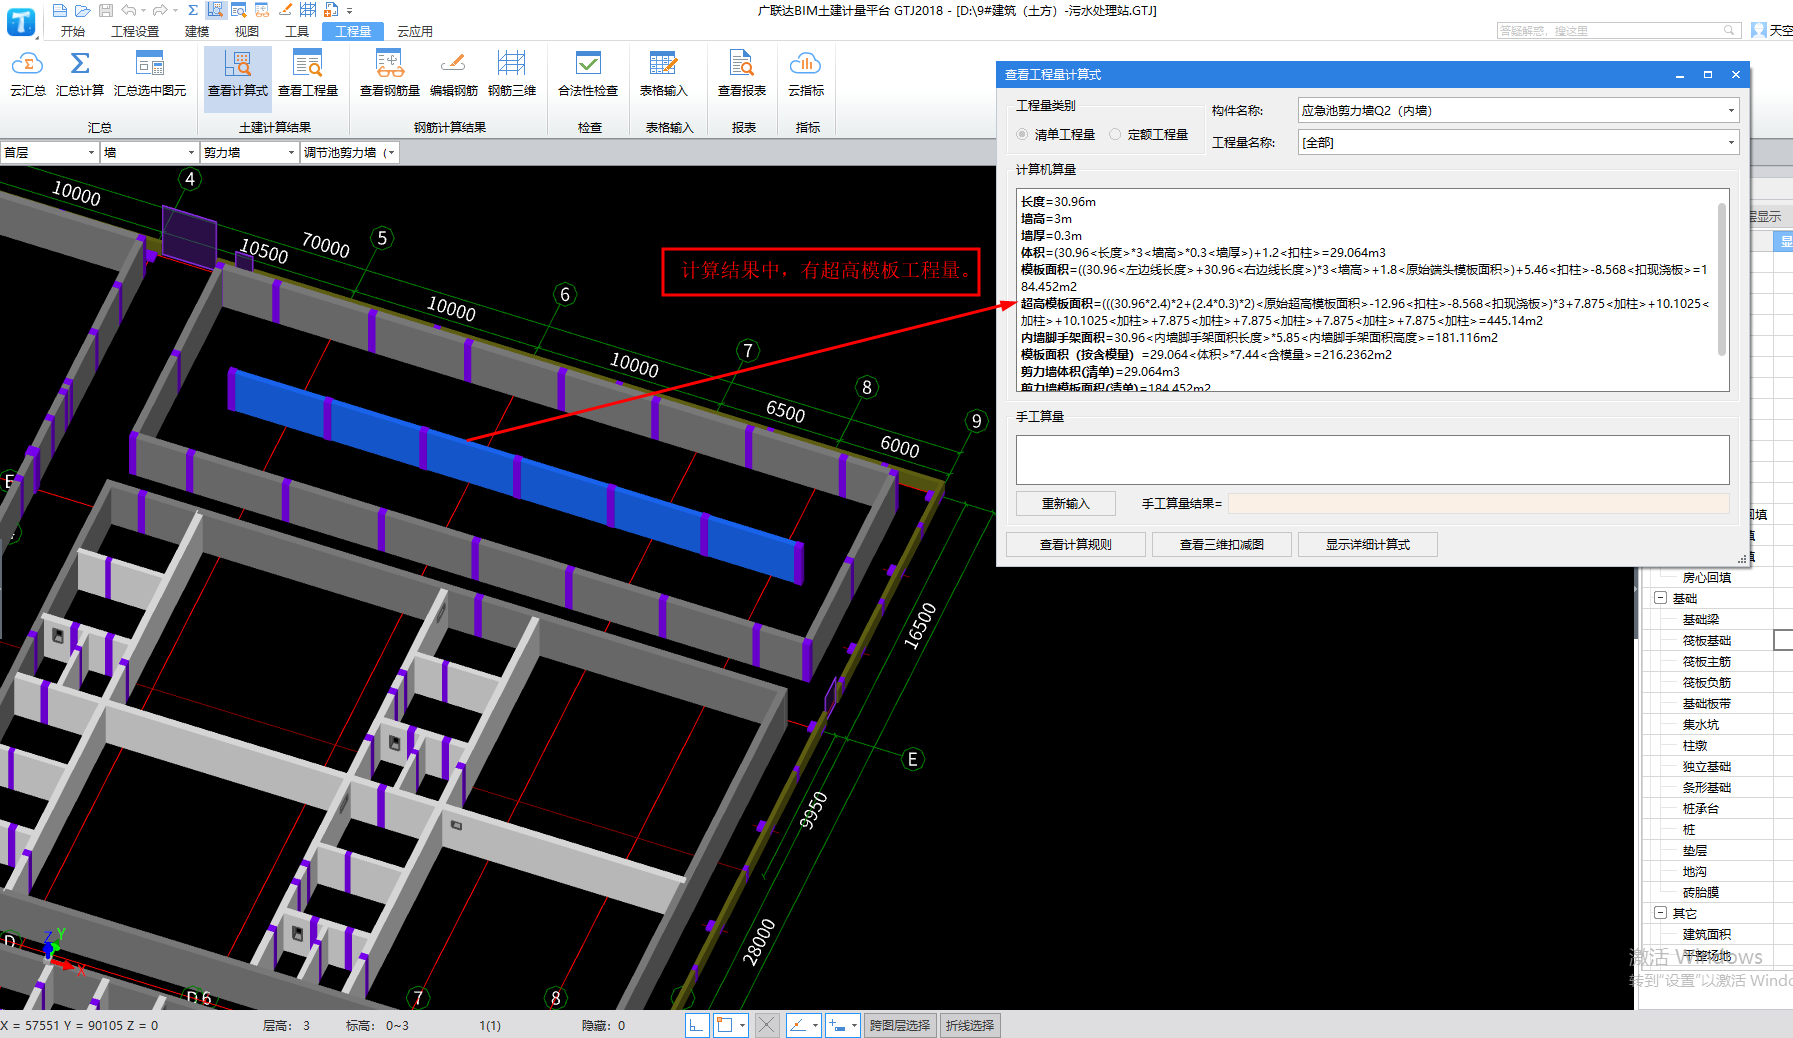Click the 重新输入 button
Screen dimensions: 1793x1038
click(1066, 503)
